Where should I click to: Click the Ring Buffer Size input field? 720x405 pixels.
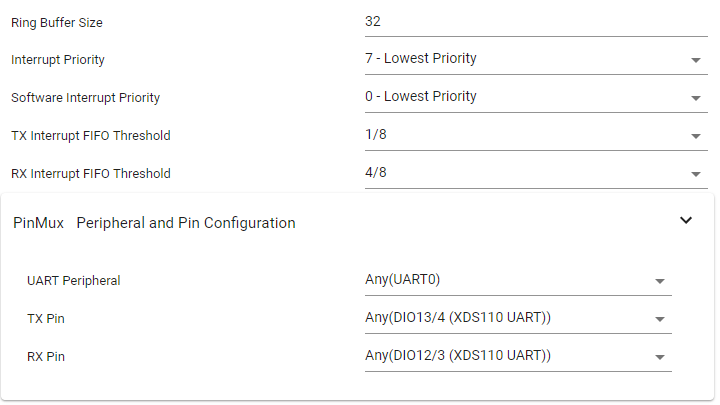tap(535, 21)
